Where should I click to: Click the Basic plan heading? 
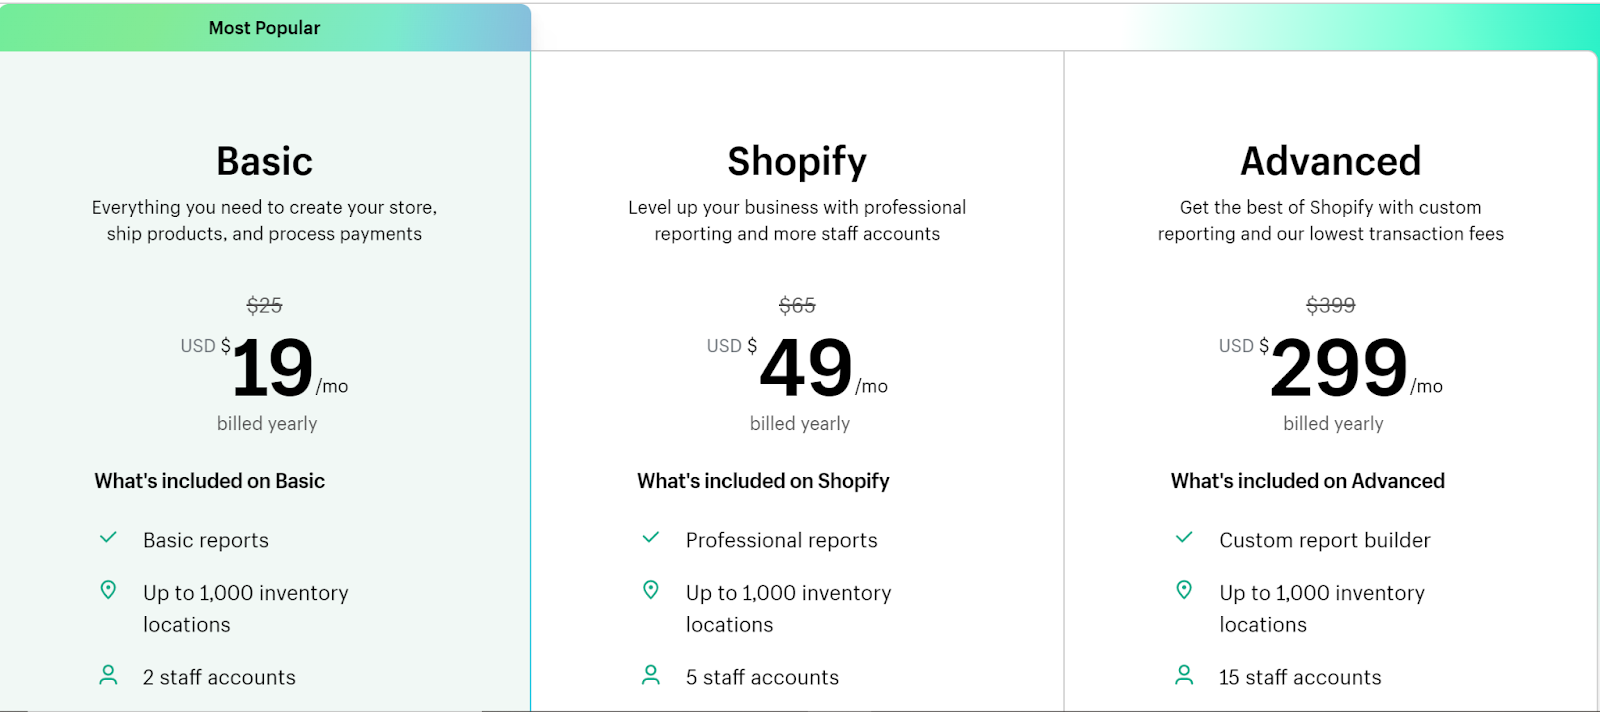pos(265,161)
